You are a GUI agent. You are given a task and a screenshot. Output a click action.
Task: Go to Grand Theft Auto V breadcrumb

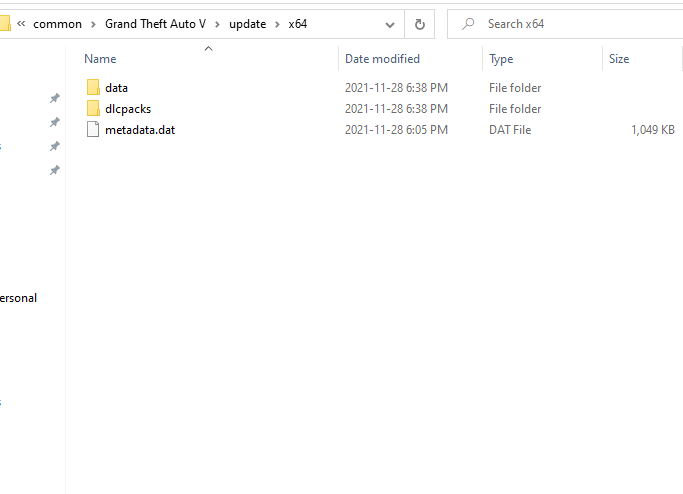(156, 24)
